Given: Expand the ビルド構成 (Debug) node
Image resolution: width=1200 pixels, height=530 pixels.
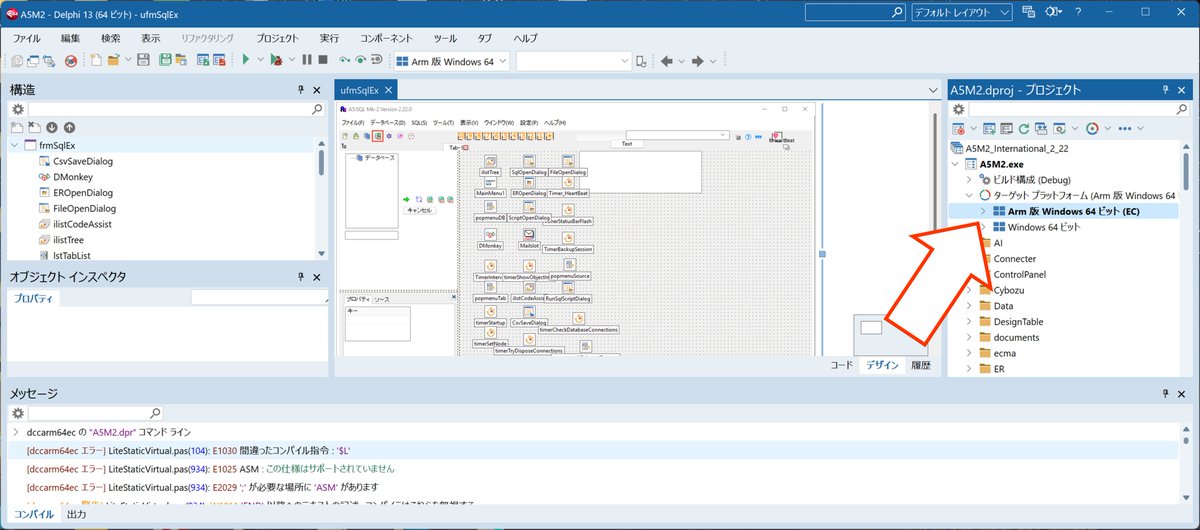Looking at the screenshot, I should [x=968, y=179].
